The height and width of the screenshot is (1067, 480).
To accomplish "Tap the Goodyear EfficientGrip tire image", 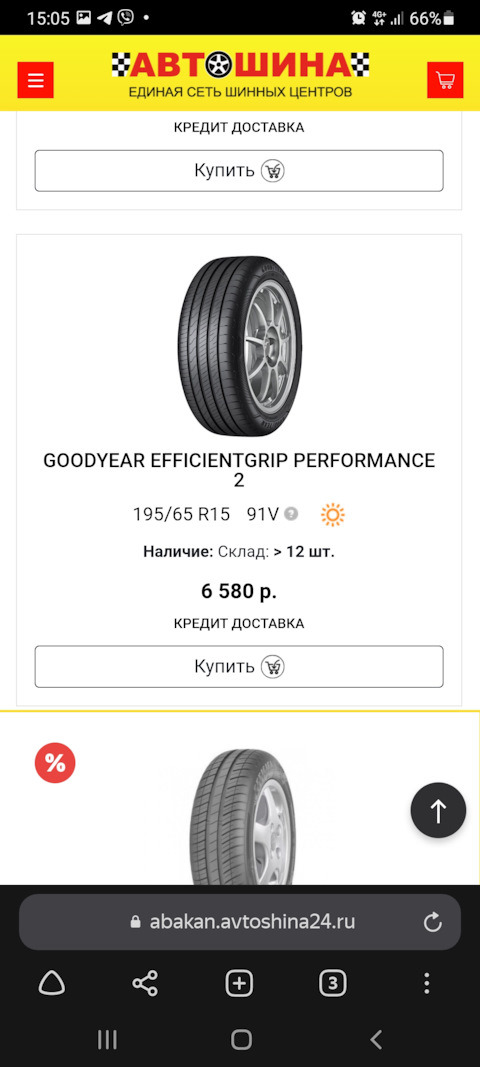I will click(239, 347).
